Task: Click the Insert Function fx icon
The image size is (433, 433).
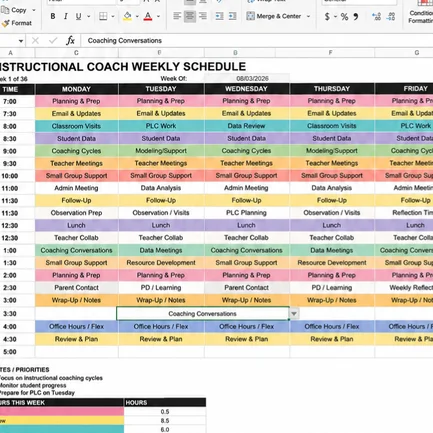Action: tap(70, 41)
